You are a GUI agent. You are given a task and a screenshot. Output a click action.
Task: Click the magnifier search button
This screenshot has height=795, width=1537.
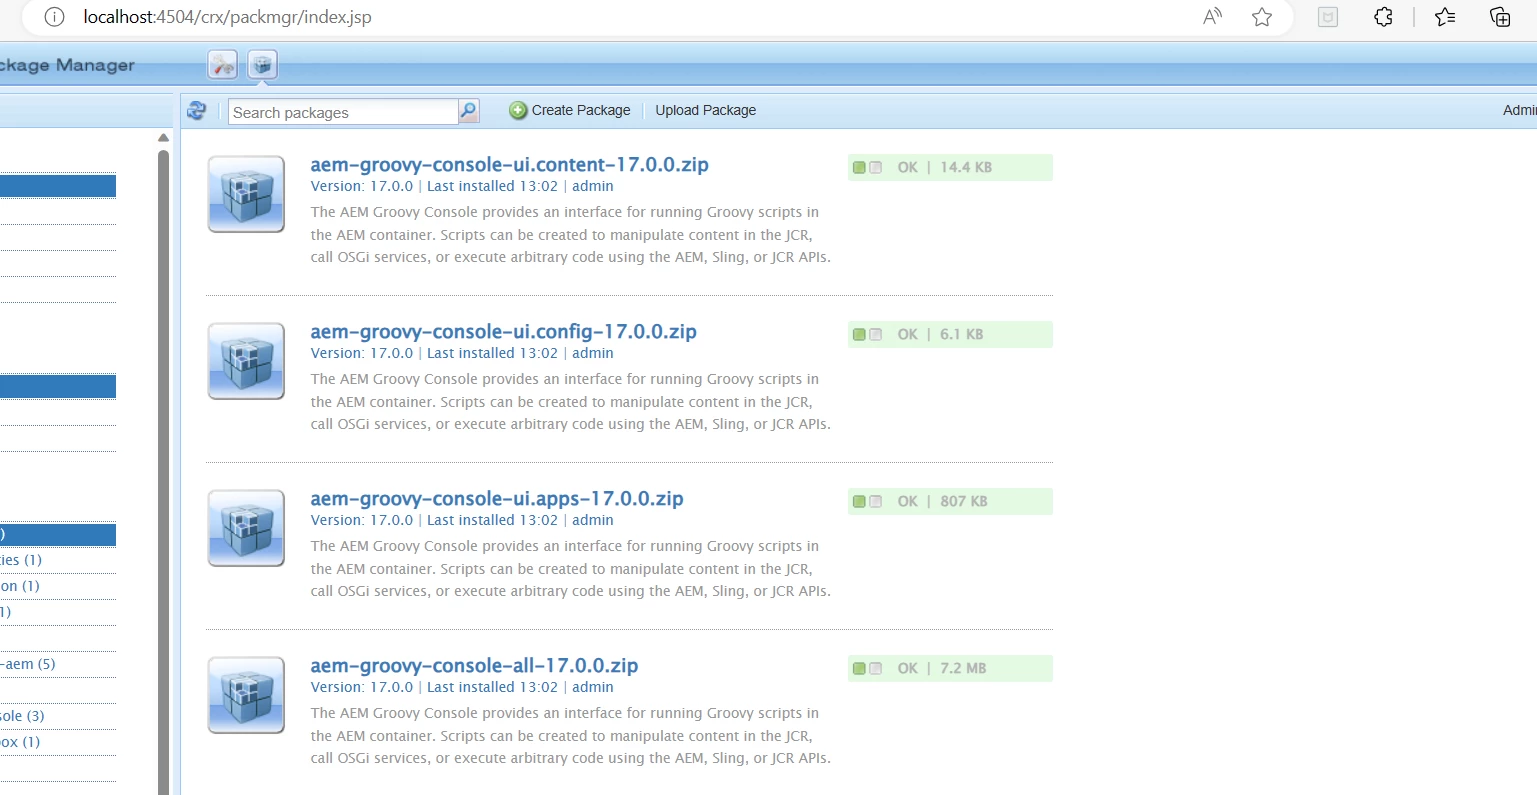[469, 111]
